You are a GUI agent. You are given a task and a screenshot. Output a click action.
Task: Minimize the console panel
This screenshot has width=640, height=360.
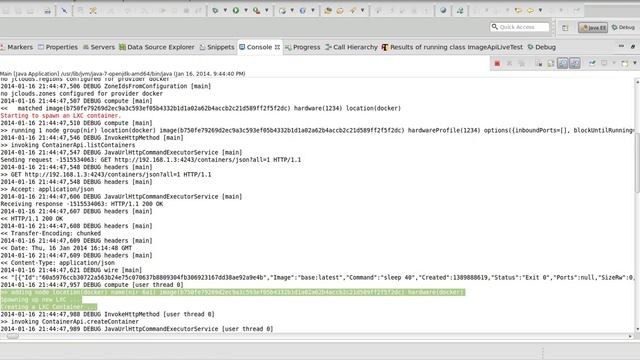(x=621, y=47)
